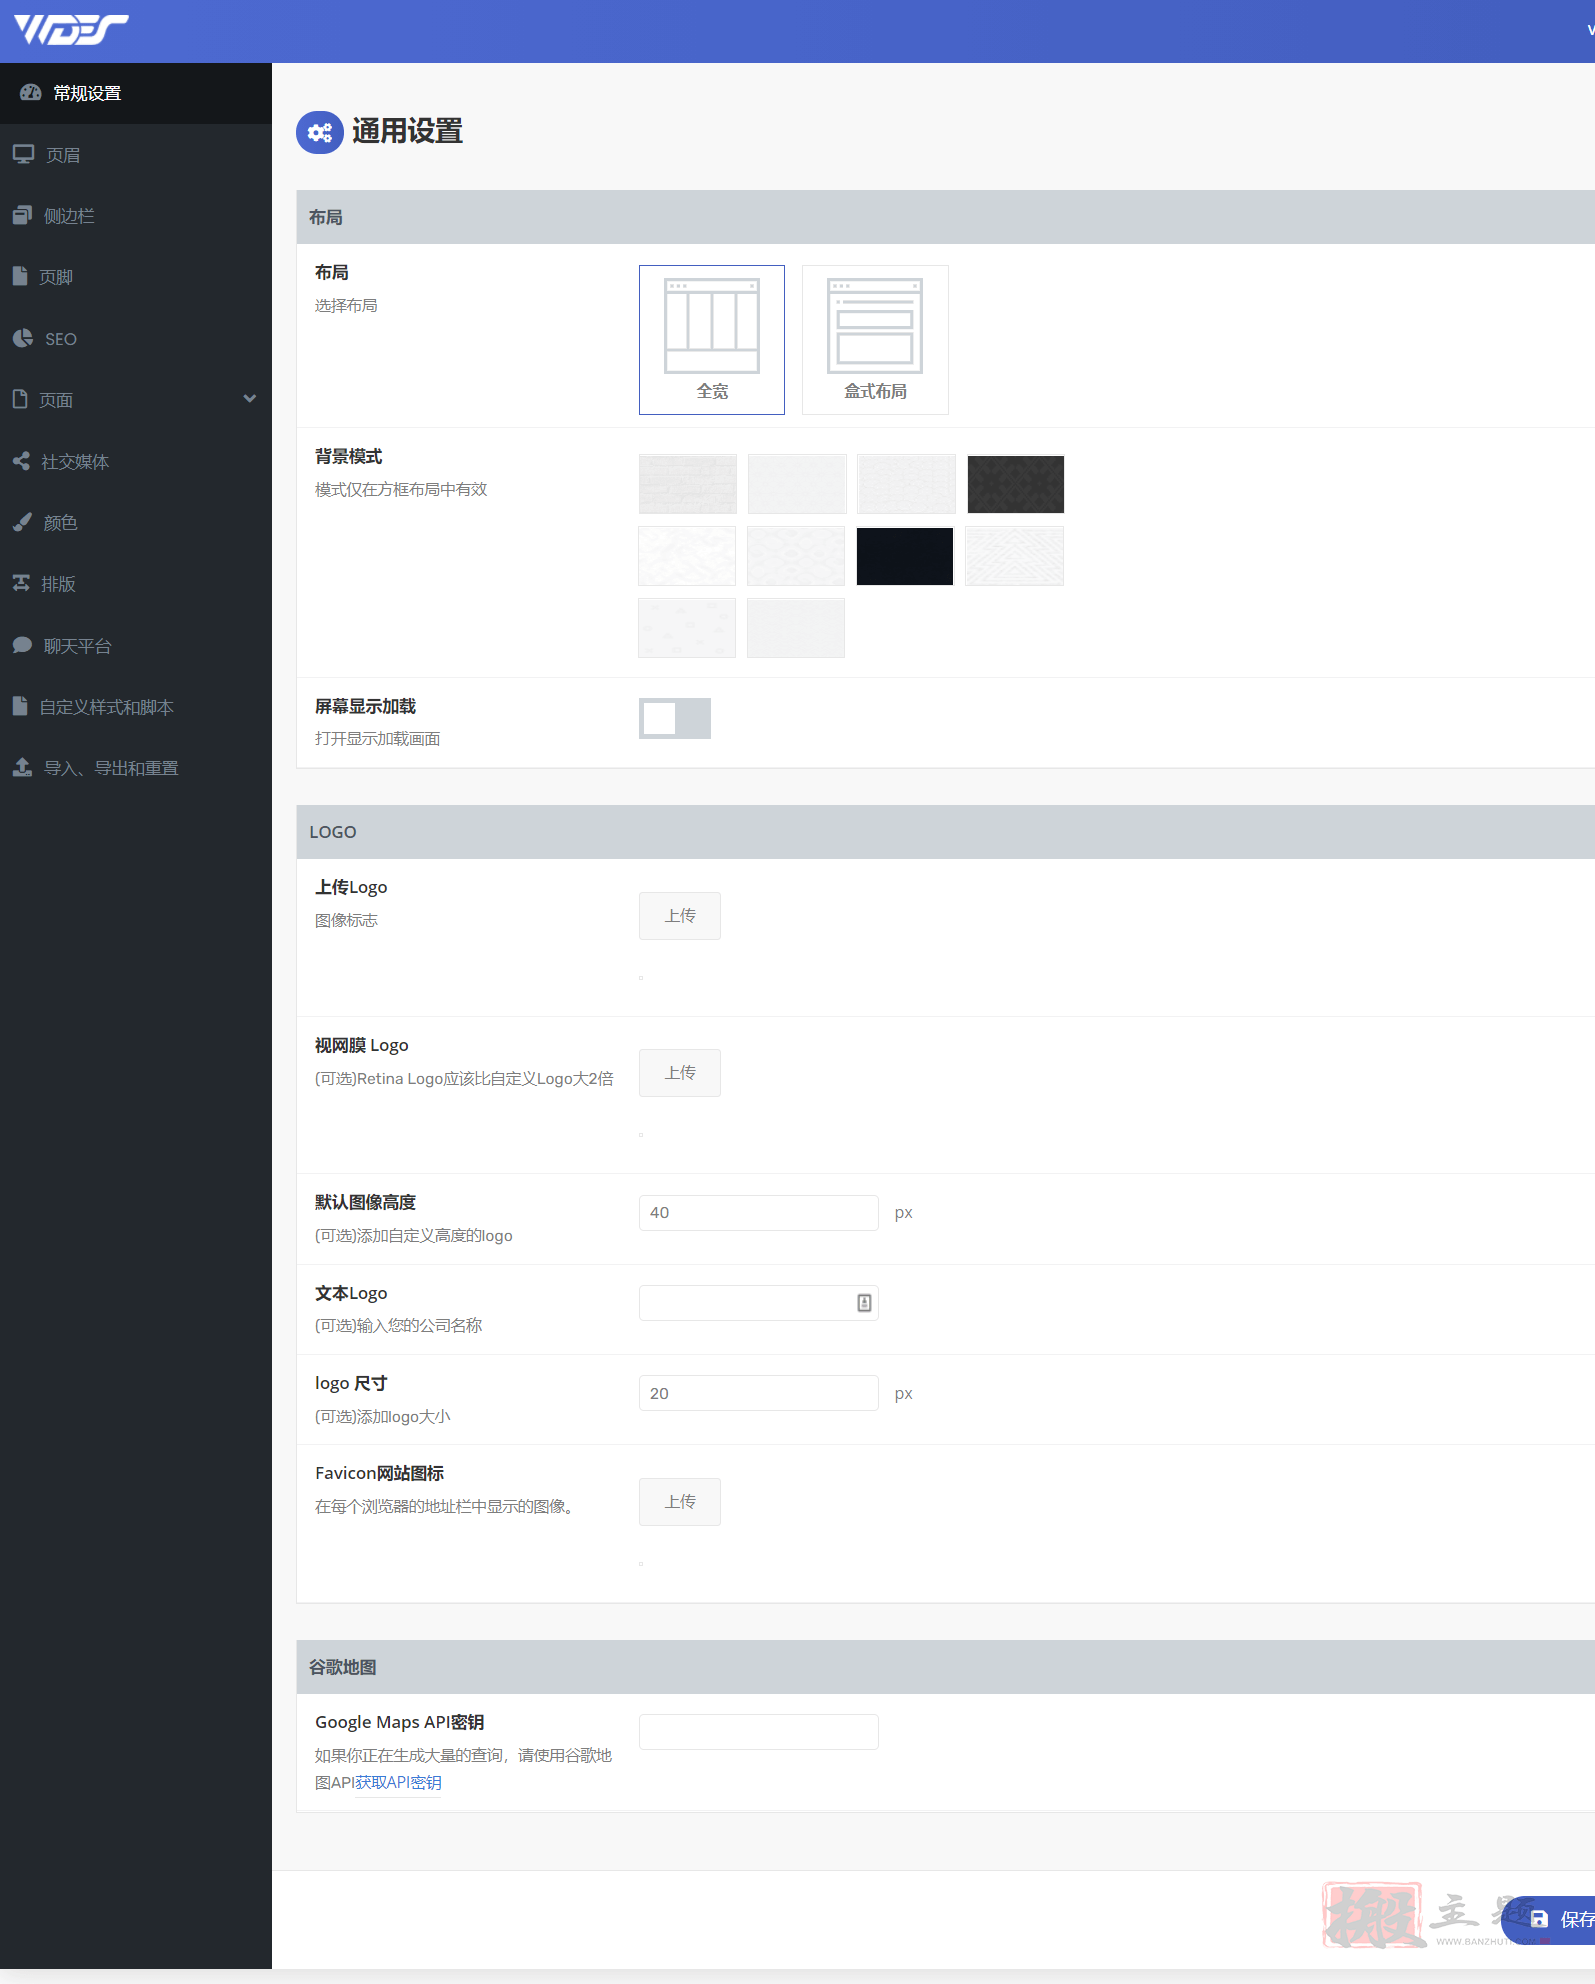This screenshot has width=1595, height=1984.
Task: Choose the first brick pattern background swatch
Action: (688, 484)
